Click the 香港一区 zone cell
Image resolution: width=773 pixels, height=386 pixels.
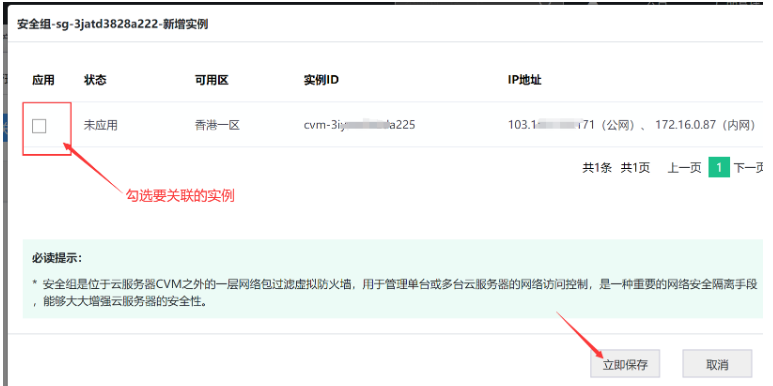click(217, 125)
